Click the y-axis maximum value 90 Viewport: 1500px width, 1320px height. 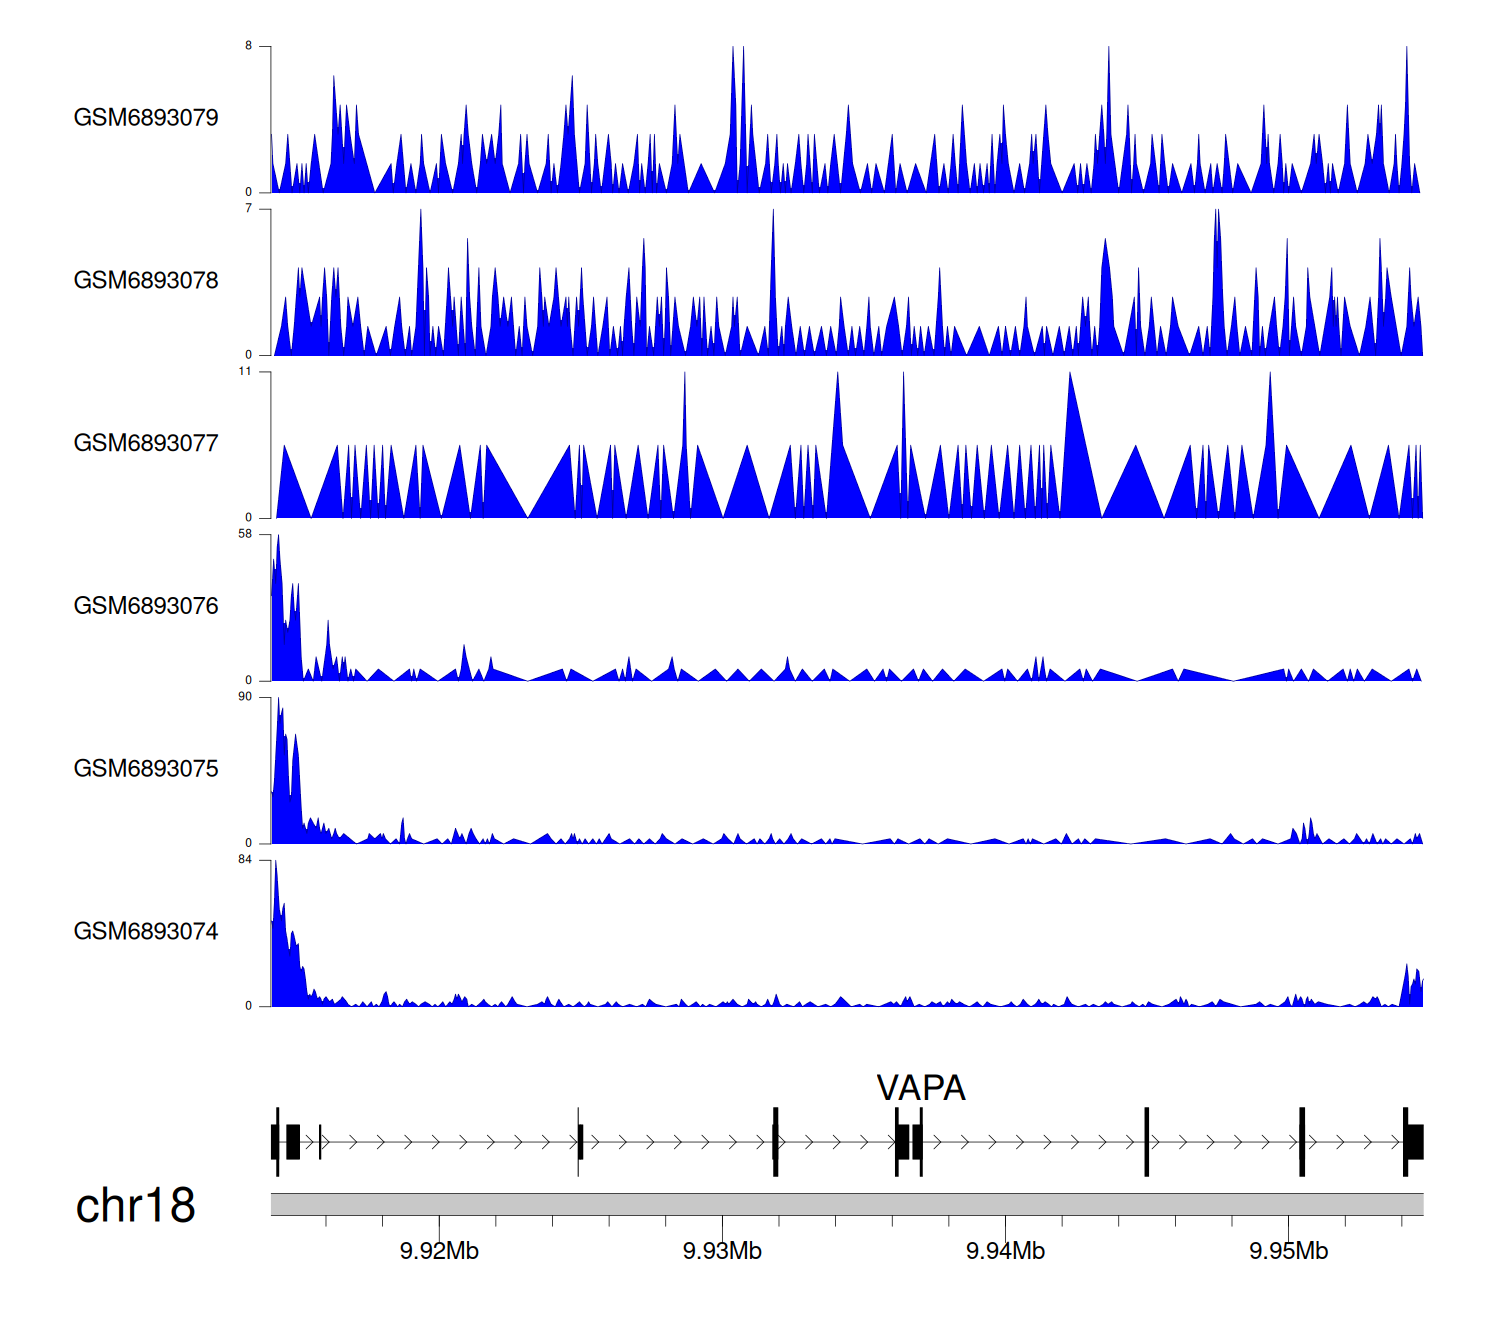[x=245, y=697]
